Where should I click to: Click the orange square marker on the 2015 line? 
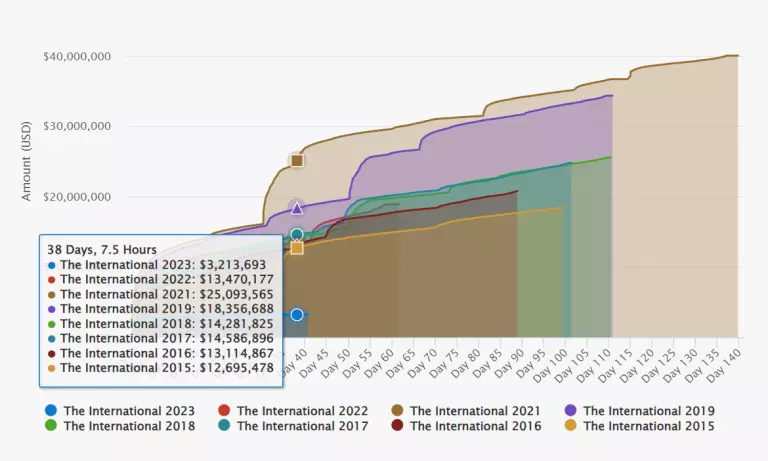click(297, 248)
